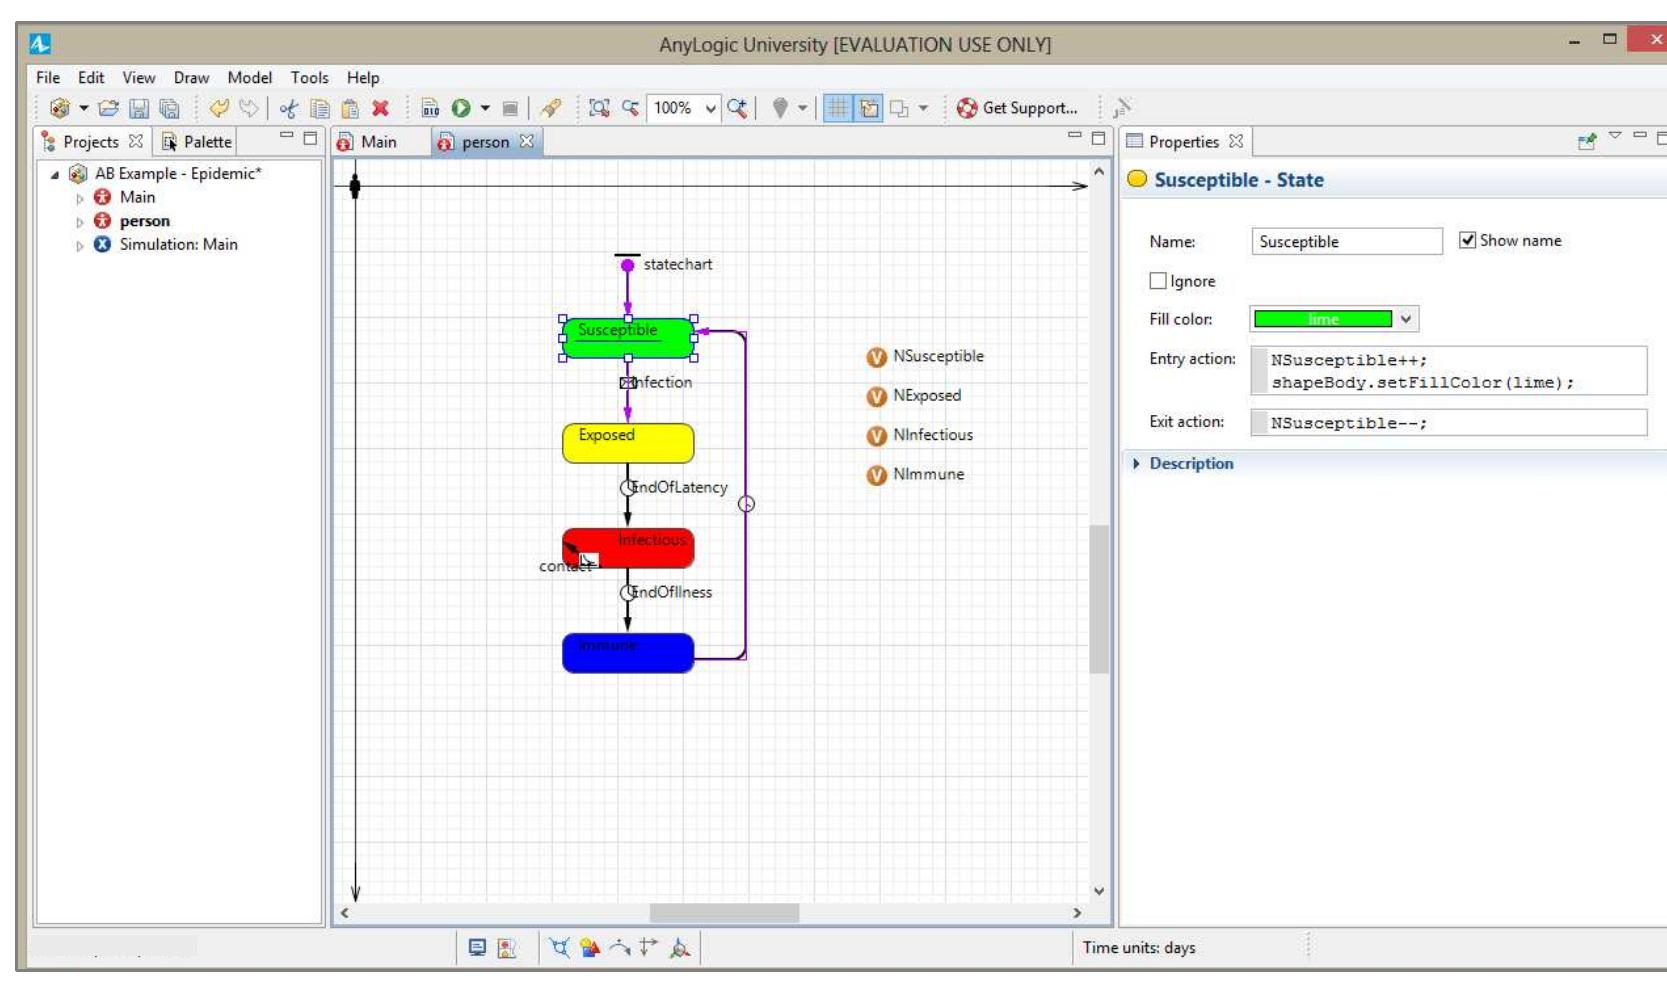1667x983 pixels.
Task: Click the horizontal scrollbar thumb in editor
Action: coord(724,913)
